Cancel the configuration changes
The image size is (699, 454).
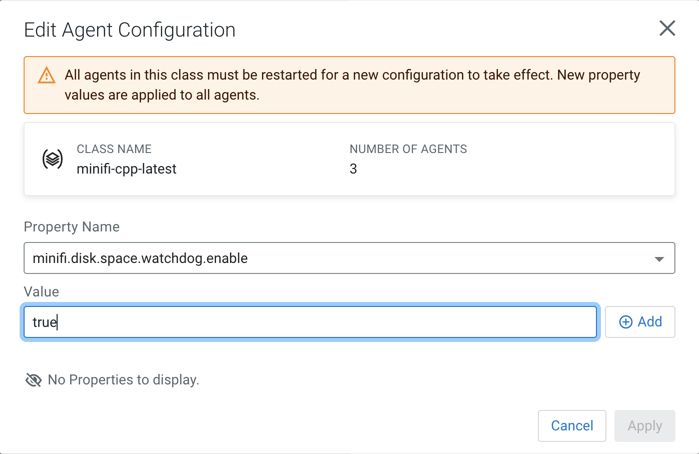tap(572, 425)
